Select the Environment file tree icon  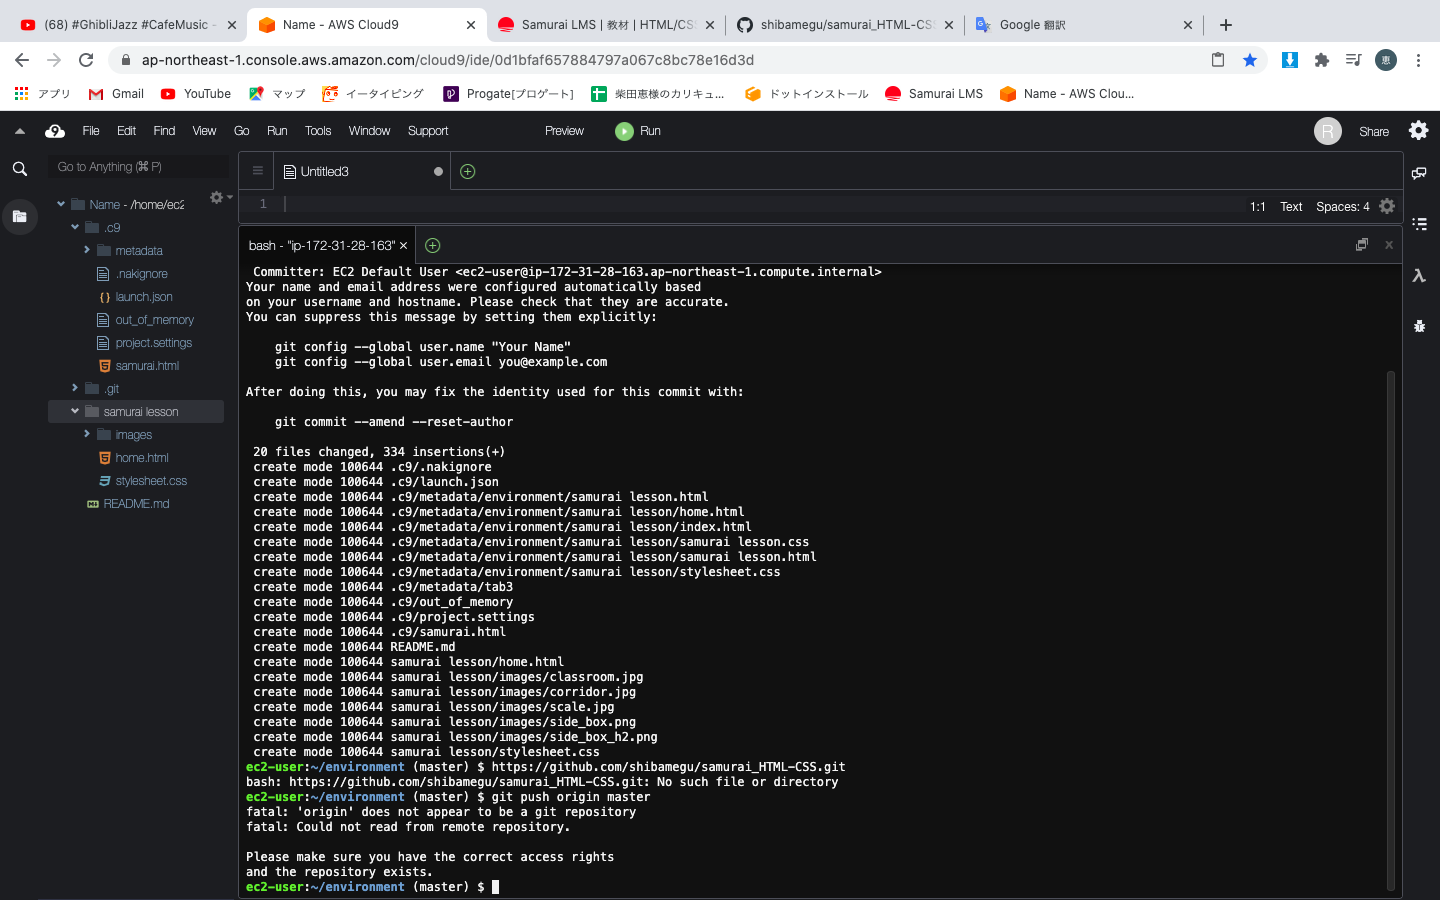[19, 216]
